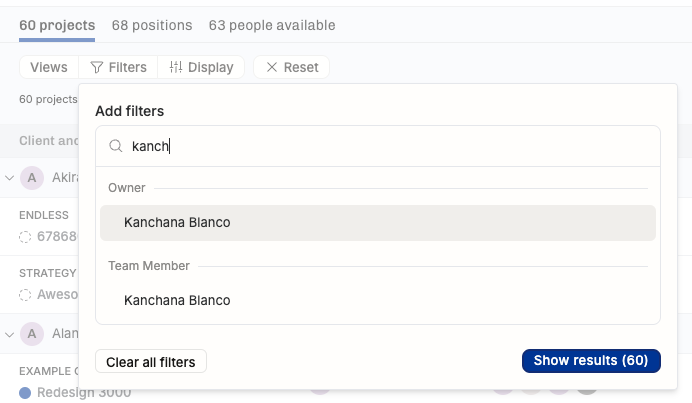
Task: Click the blue dot beside Redesign 3000
Action: [25, 392]
